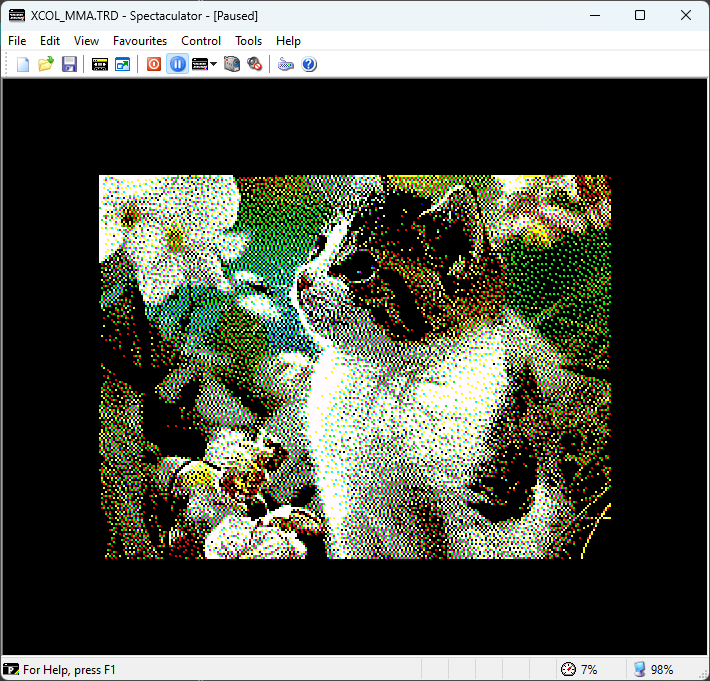710x681 pixels.
Task: Open help with the blue question icon
Action: [x=309, y=64]
